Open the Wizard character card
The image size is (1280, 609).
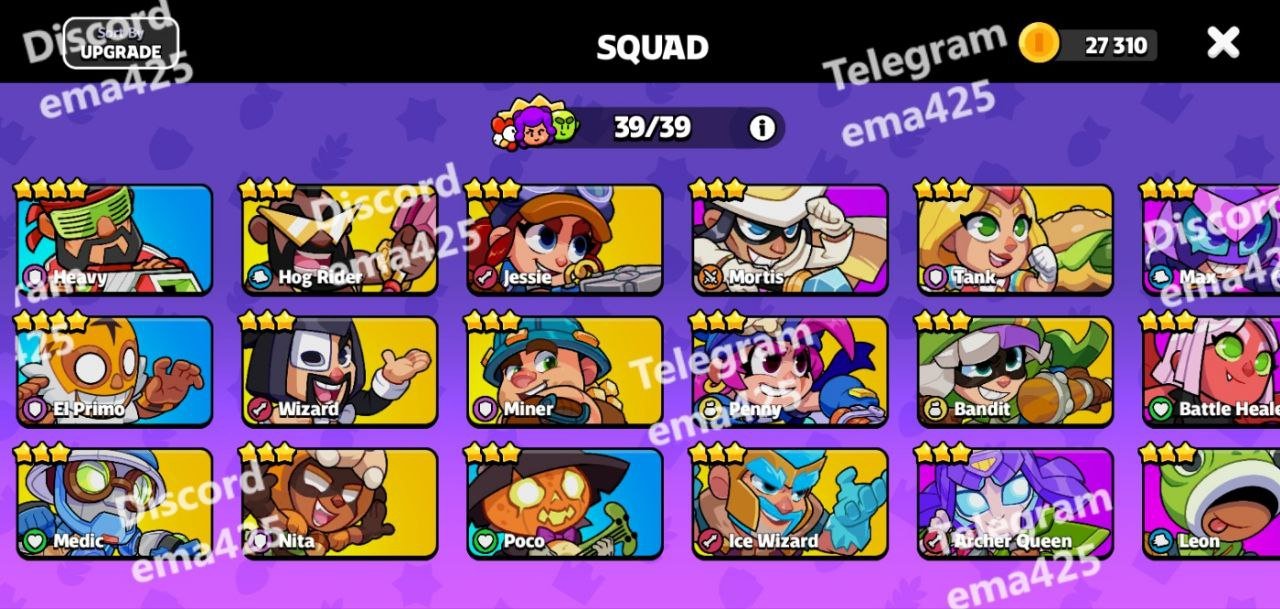(340, 371)
